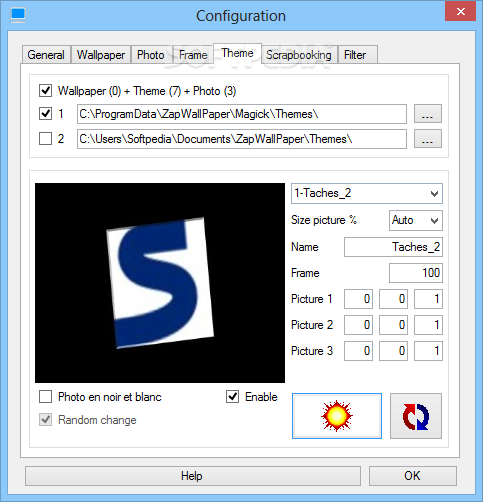483x502 pixels.
Task: Click Picture 1 second value field
Action: (x=393, y=299)
